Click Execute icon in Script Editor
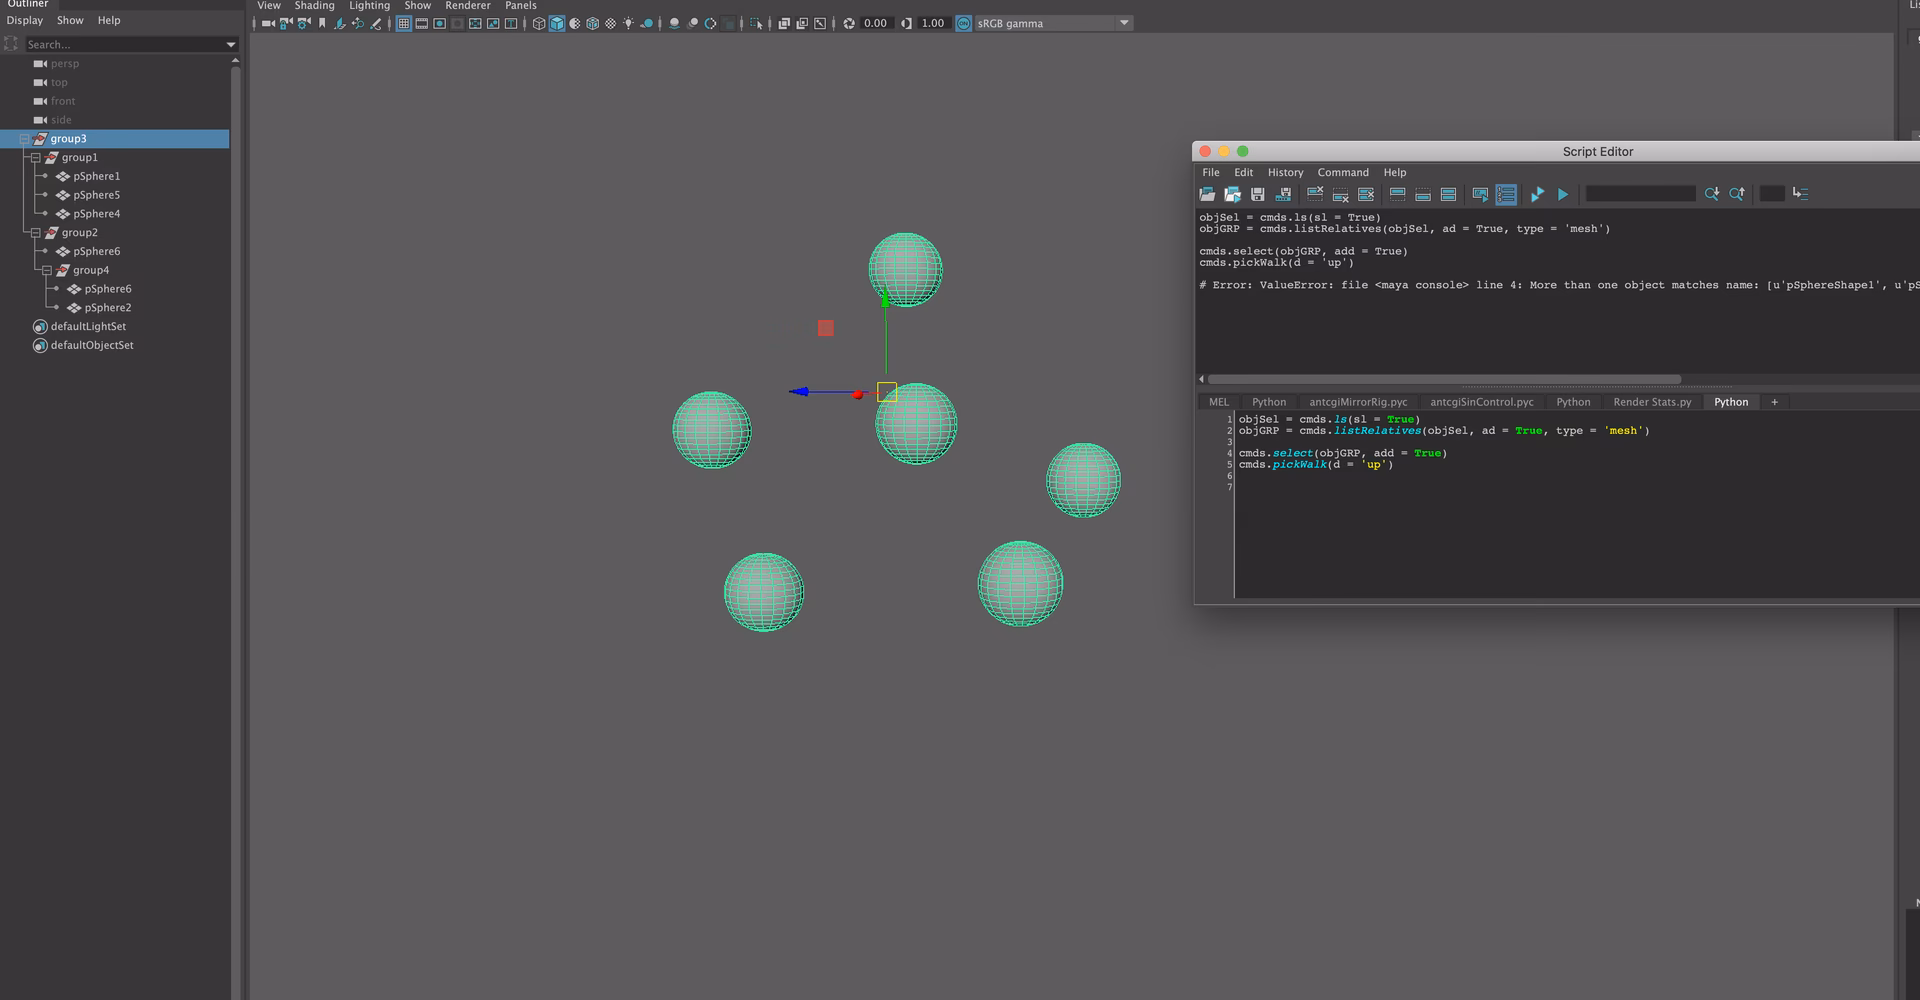Viewport: 1920px width, 1000px height. click(x=1563, y=194)
